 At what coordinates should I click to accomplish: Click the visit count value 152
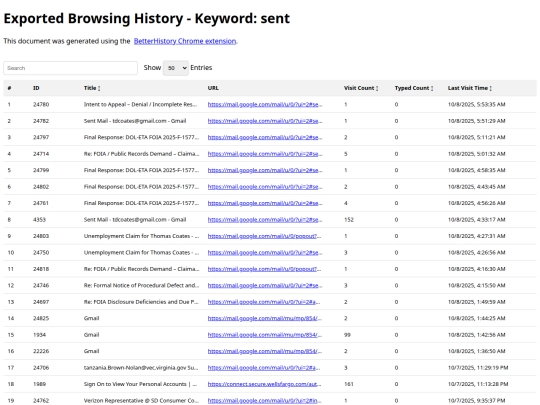coord(349,220)
